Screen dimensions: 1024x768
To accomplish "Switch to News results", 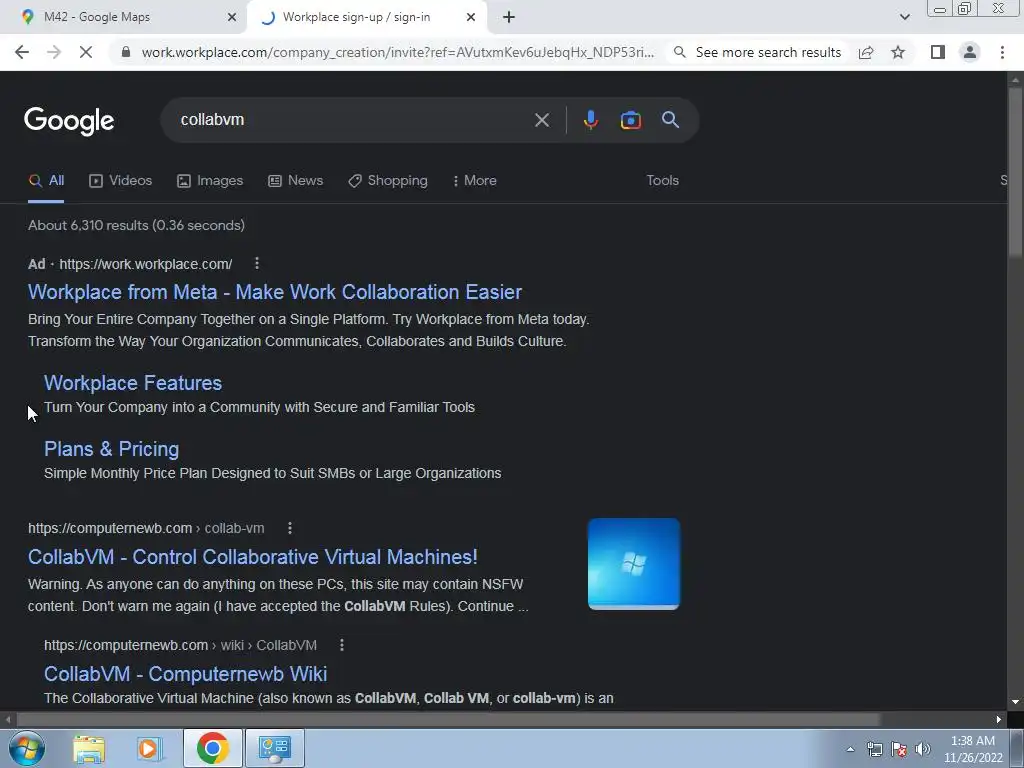I will (x=296, y=181).
